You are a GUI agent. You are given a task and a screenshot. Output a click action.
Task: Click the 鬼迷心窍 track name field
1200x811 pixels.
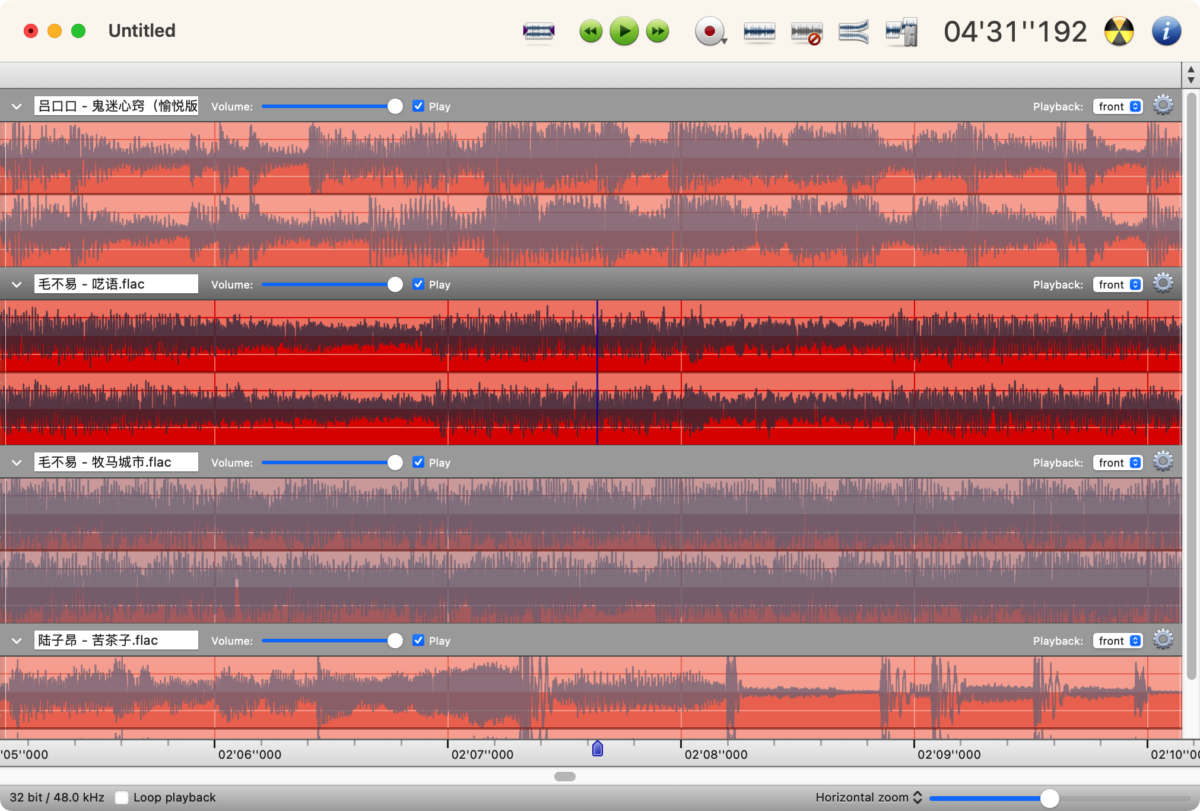[x=116, y=106]
